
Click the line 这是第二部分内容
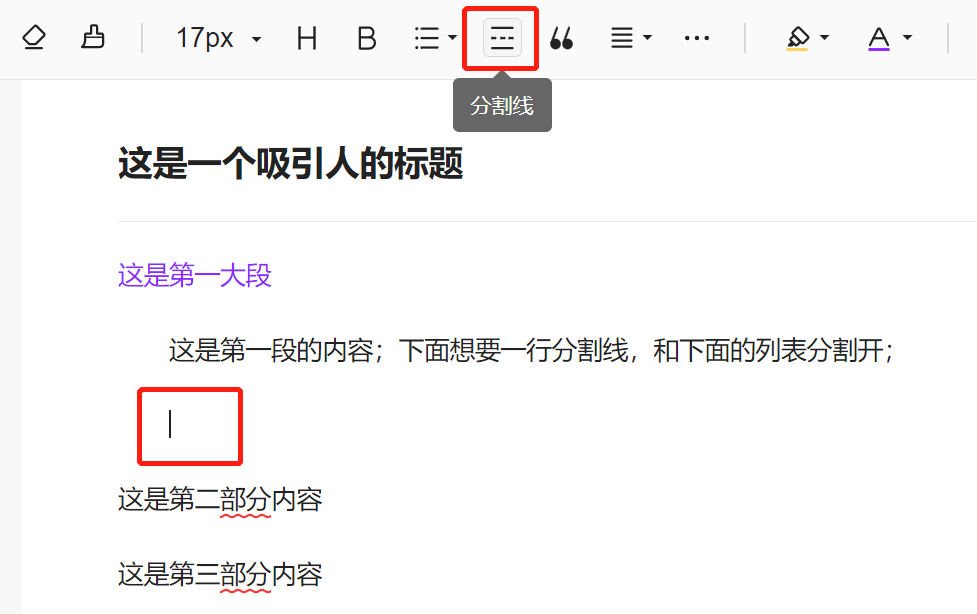(220, 500)
